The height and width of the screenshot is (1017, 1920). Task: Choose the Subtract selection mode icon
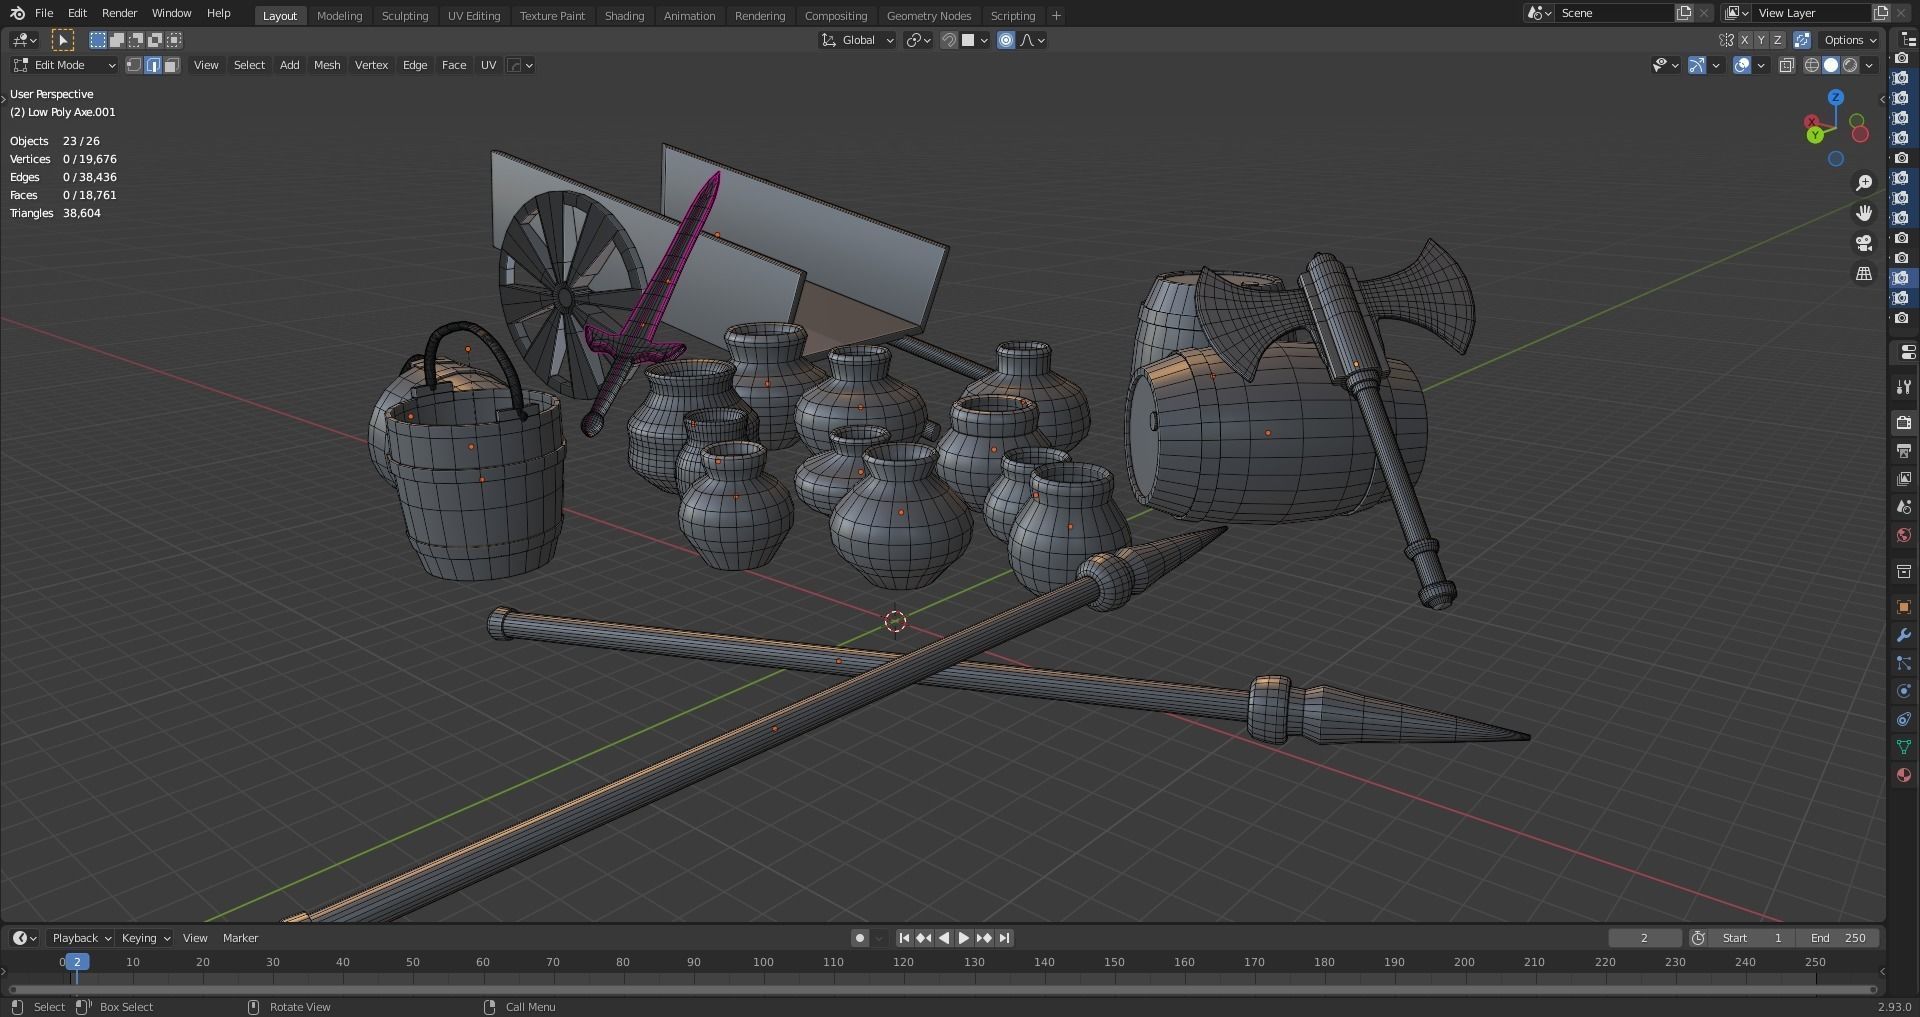click(136, 40)
